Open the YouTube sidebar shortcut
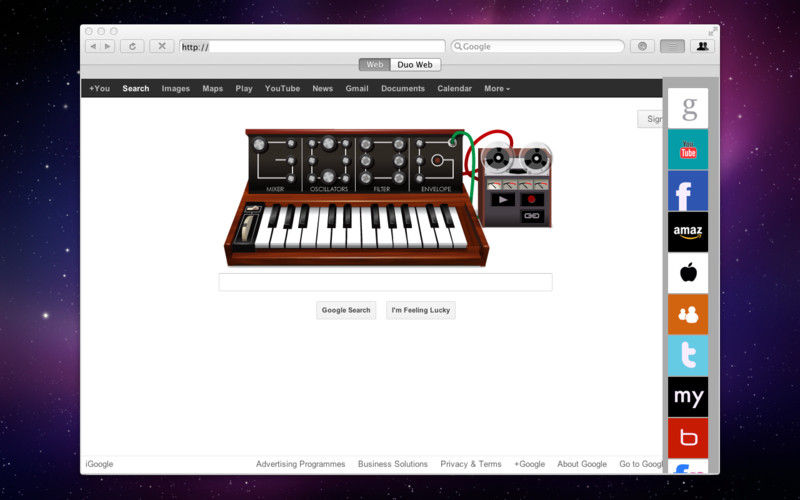The image size is (800, 500). point(688,149)
